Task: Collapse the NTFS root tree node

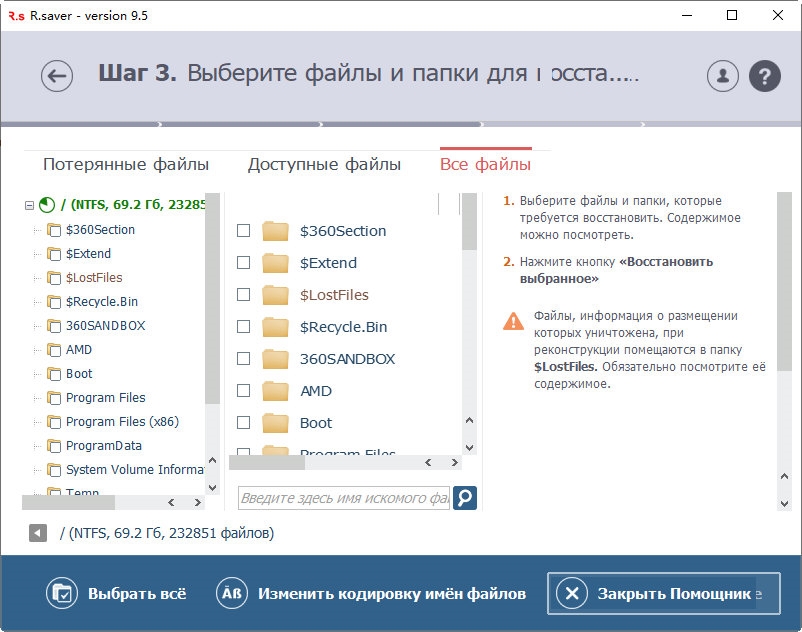Action: click(29, 205)
